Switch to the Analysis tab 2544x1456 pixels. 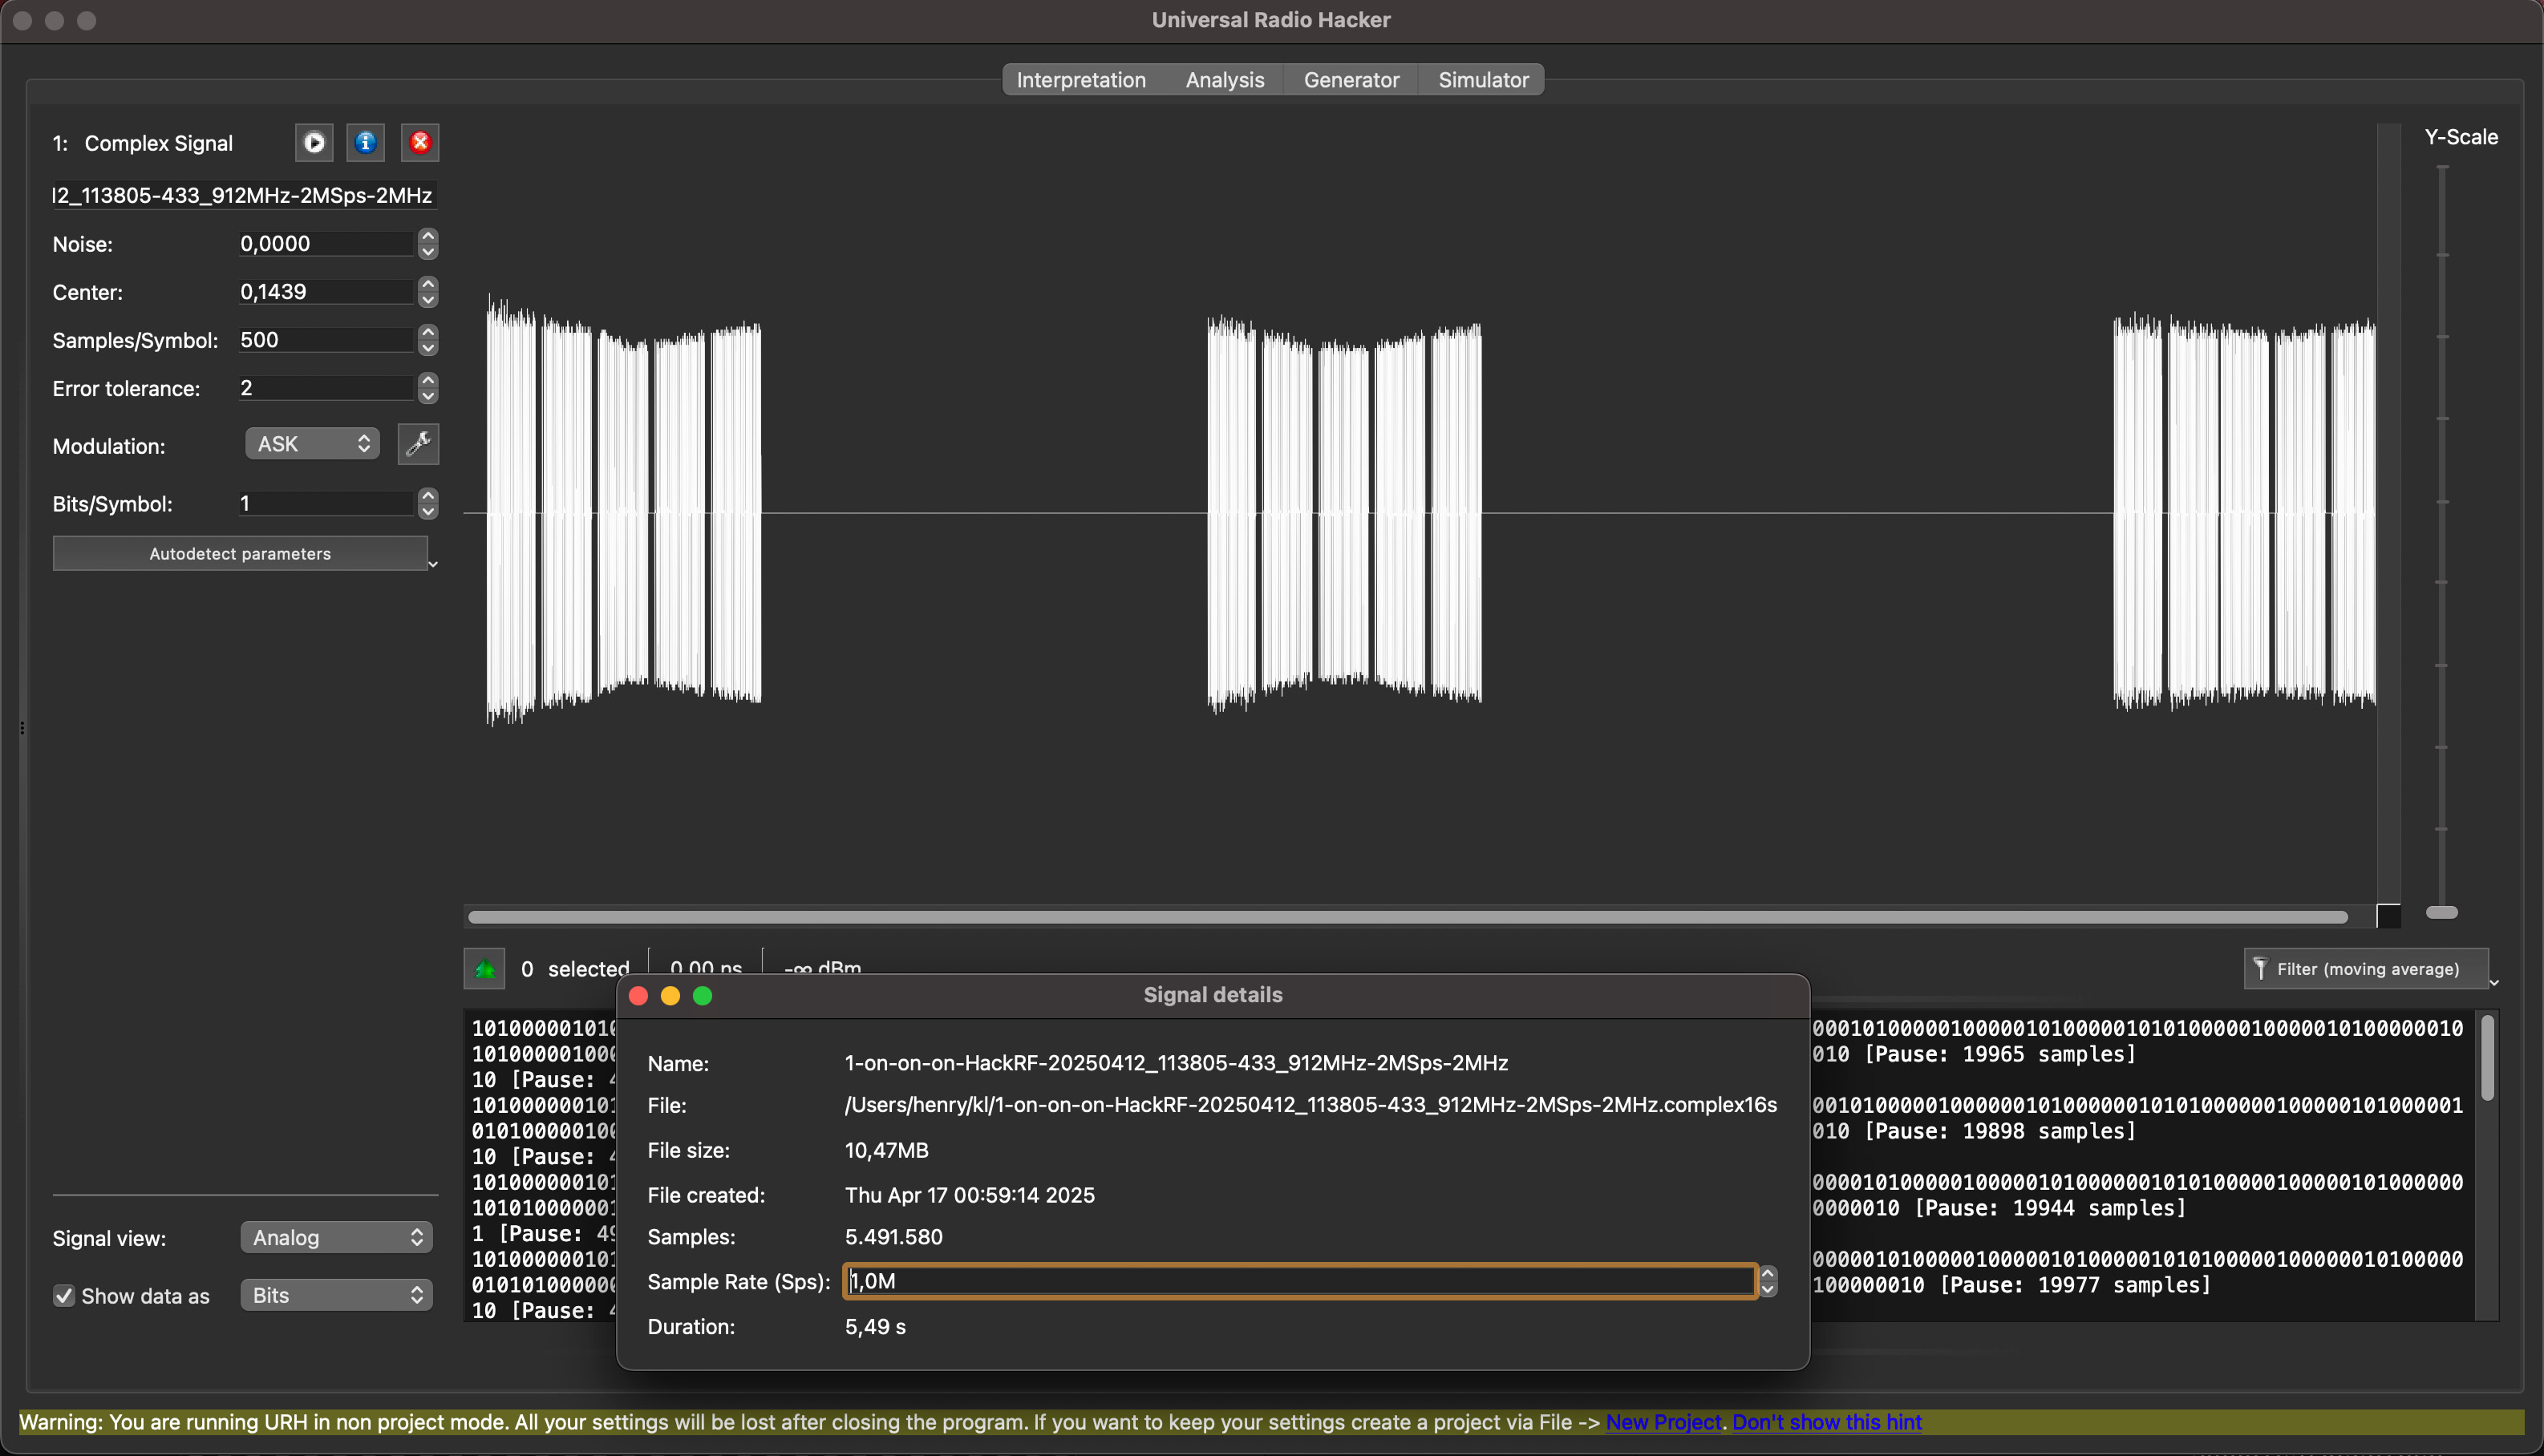click(x=1224, y=80)
